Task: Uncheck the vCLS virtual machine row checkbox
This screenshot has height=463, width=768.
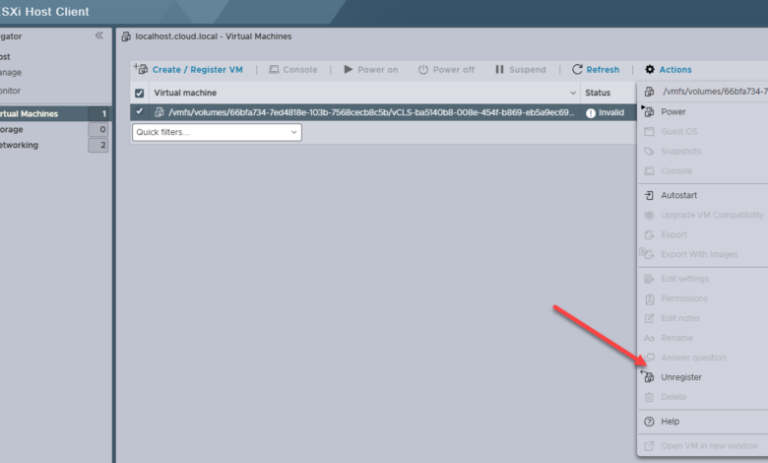Action: click(140, 112)
